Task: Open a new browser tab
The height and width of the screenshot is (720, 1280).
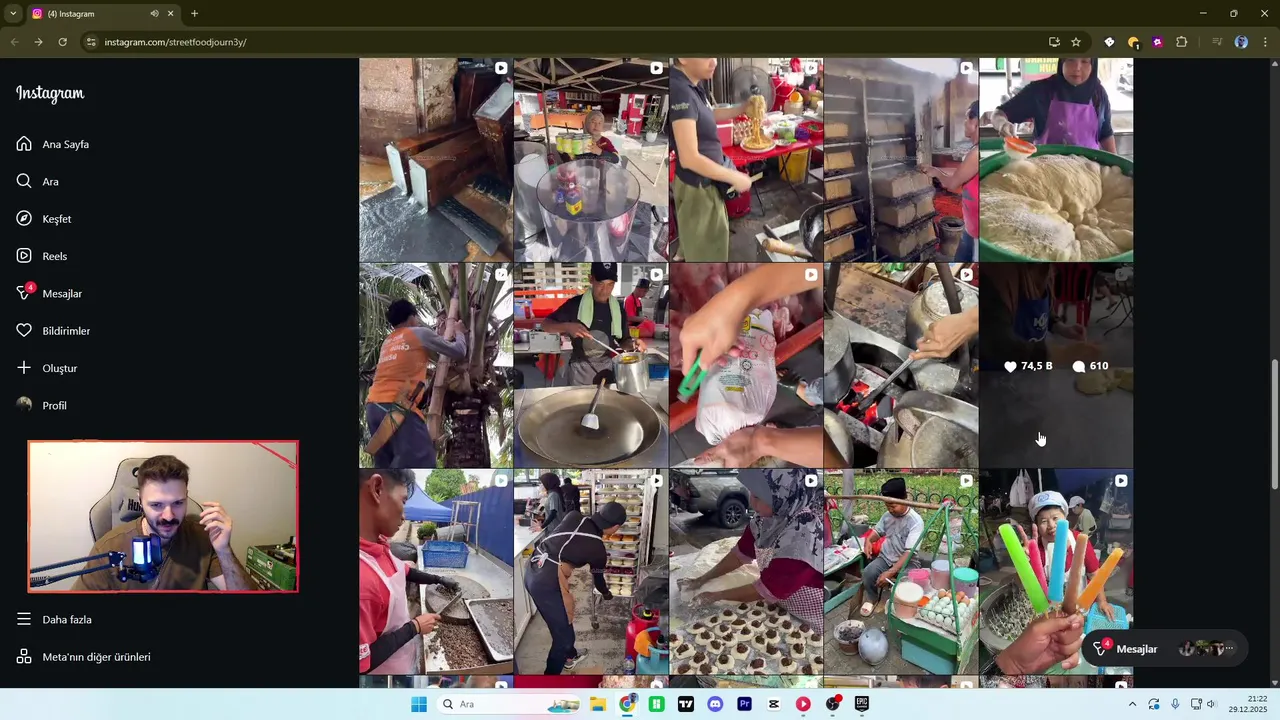Action: (194, 14)
